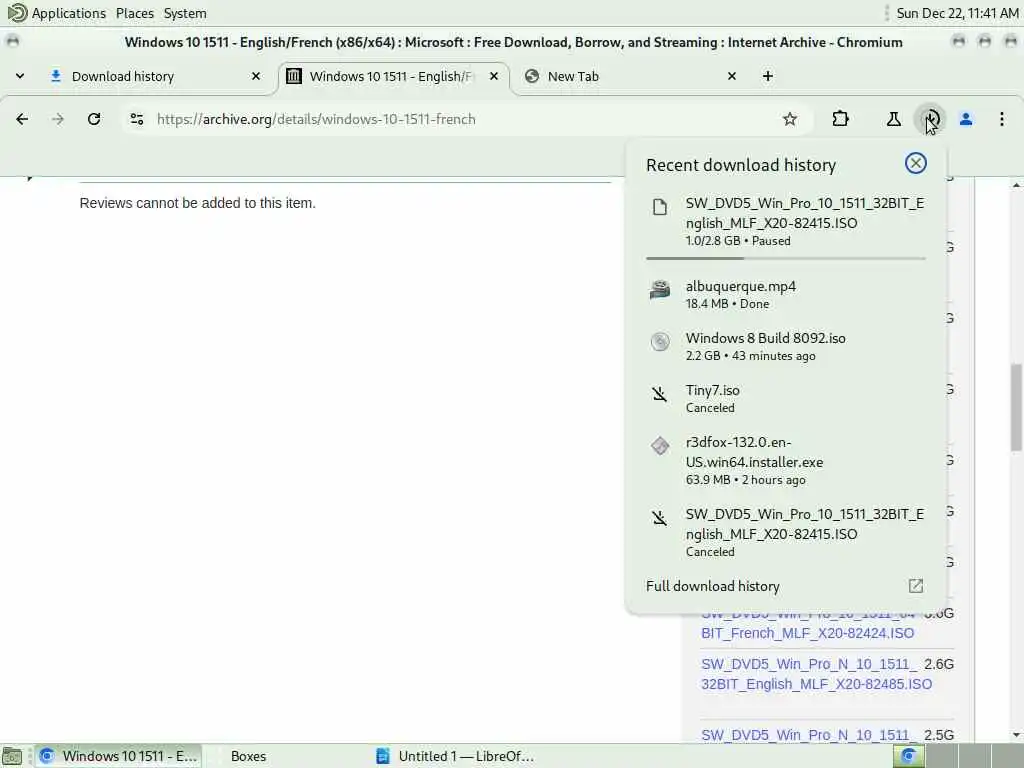Download SW_DVD5_Win_Pro_N 32BIT English X20-82485 ISO
This screenshot has width=1024, height=768.
point(816,674)
